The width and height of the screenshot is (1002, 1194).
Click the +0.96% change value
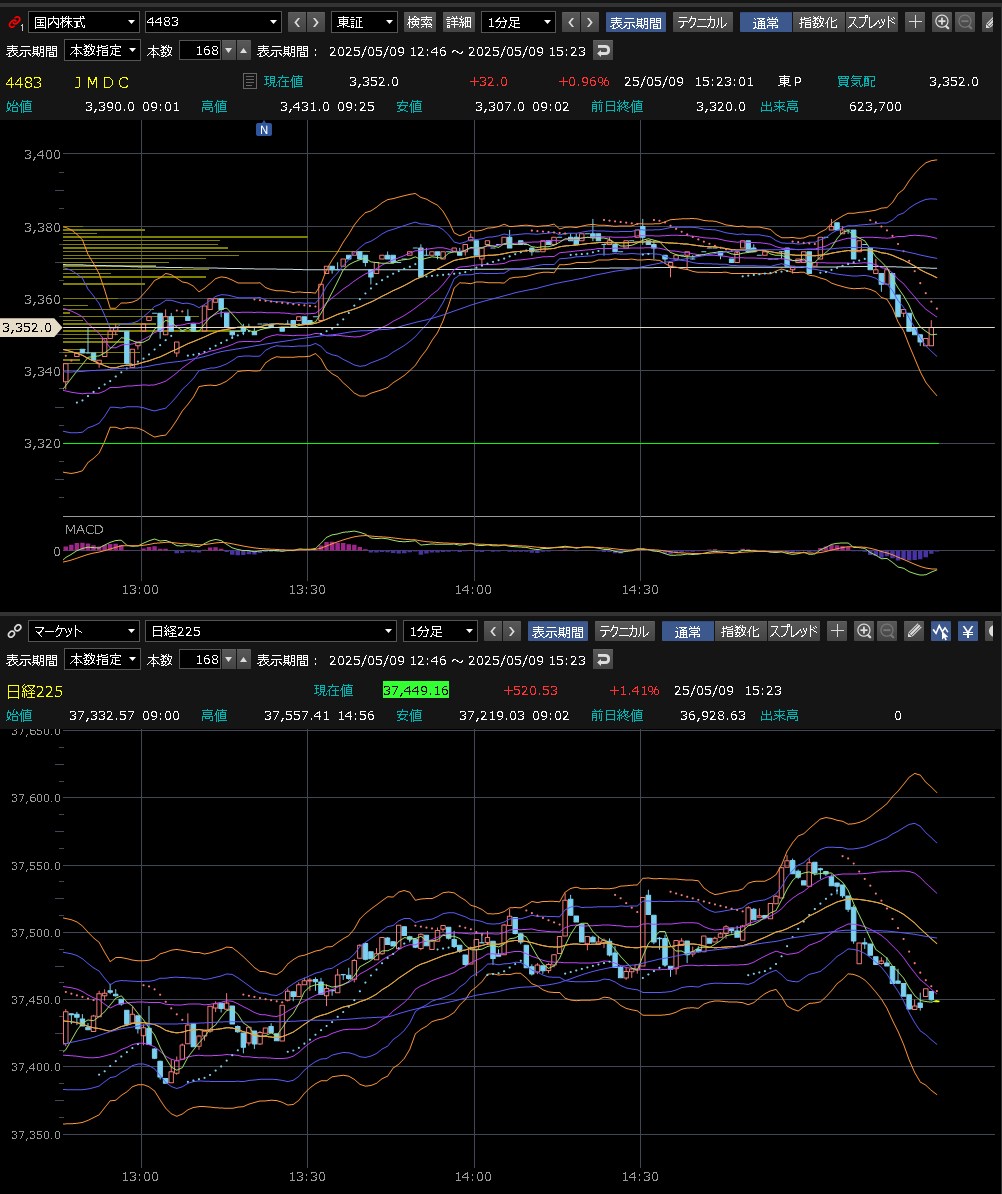pyautogui.click(x=584, y=81)
